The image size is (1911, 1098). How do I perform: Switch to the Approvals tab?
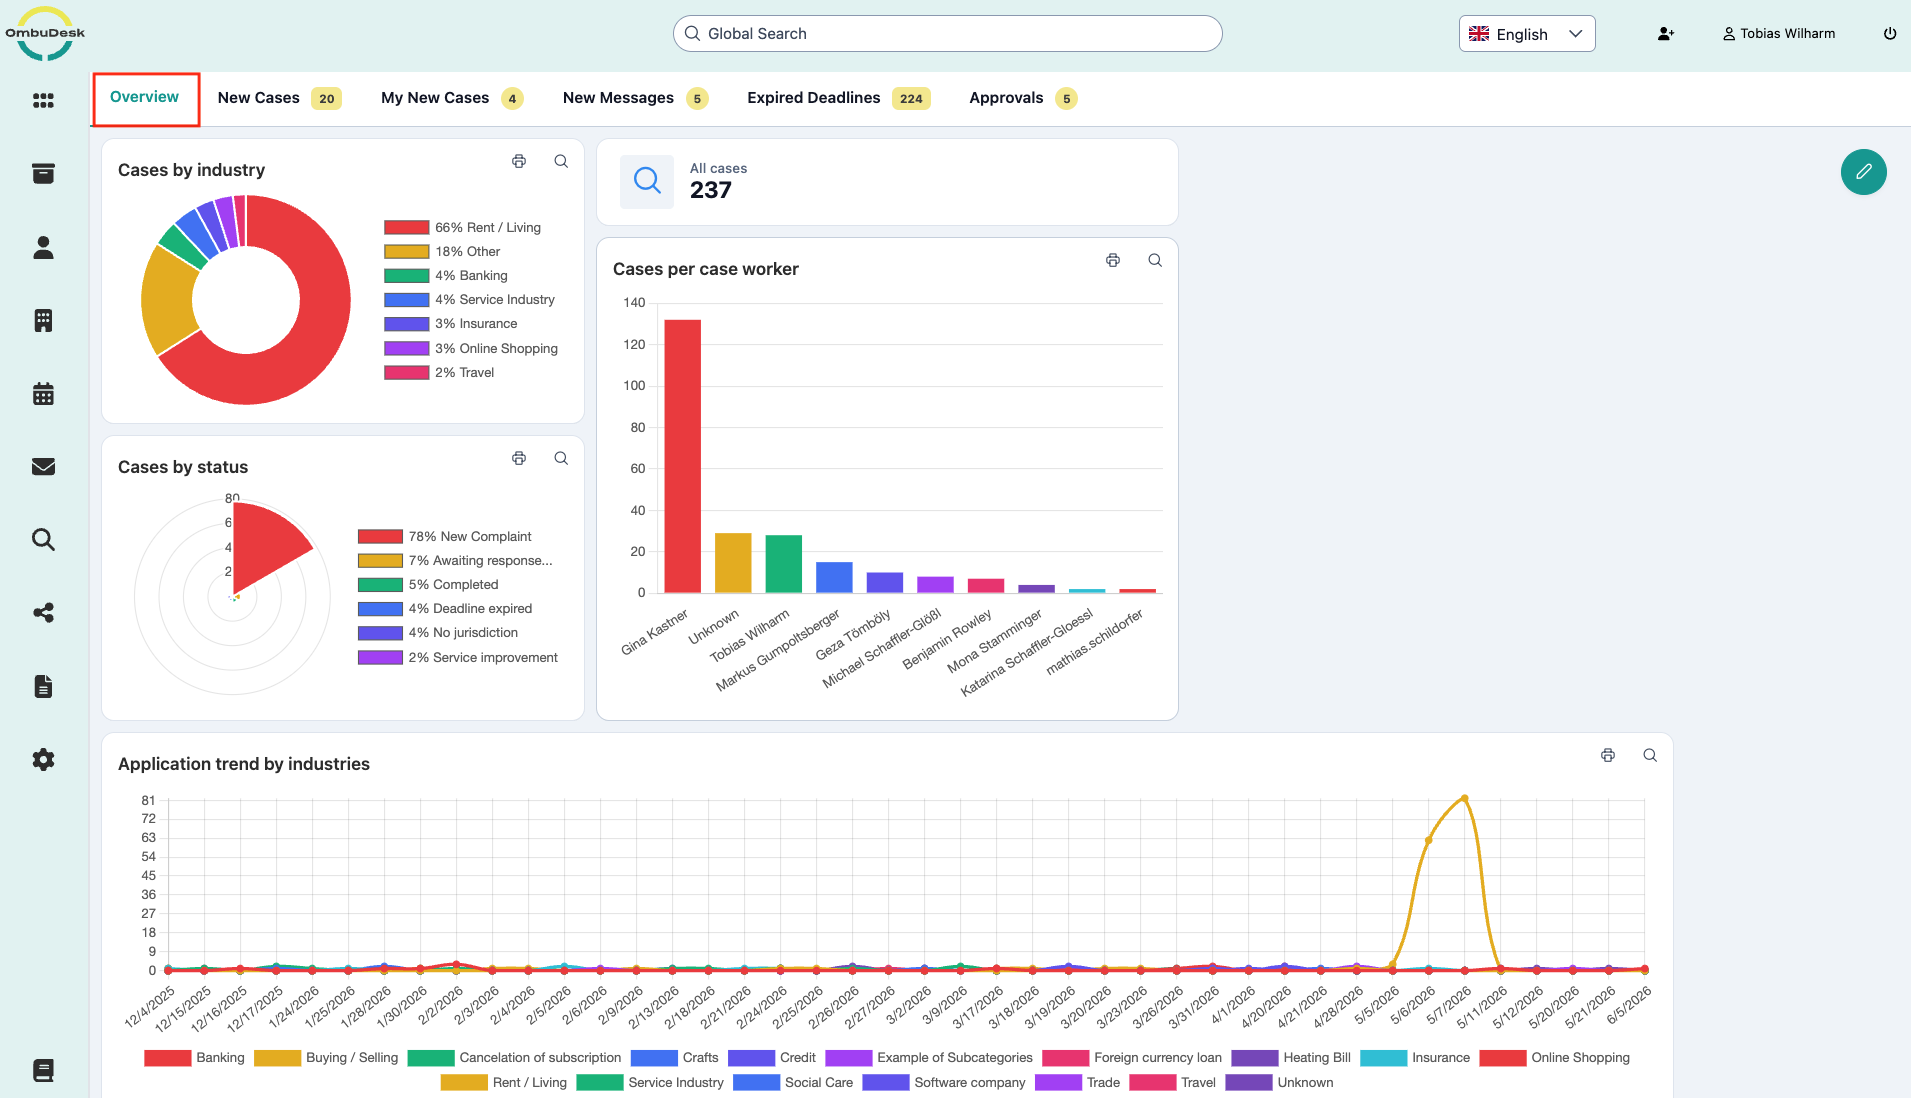coord(1022,98)
